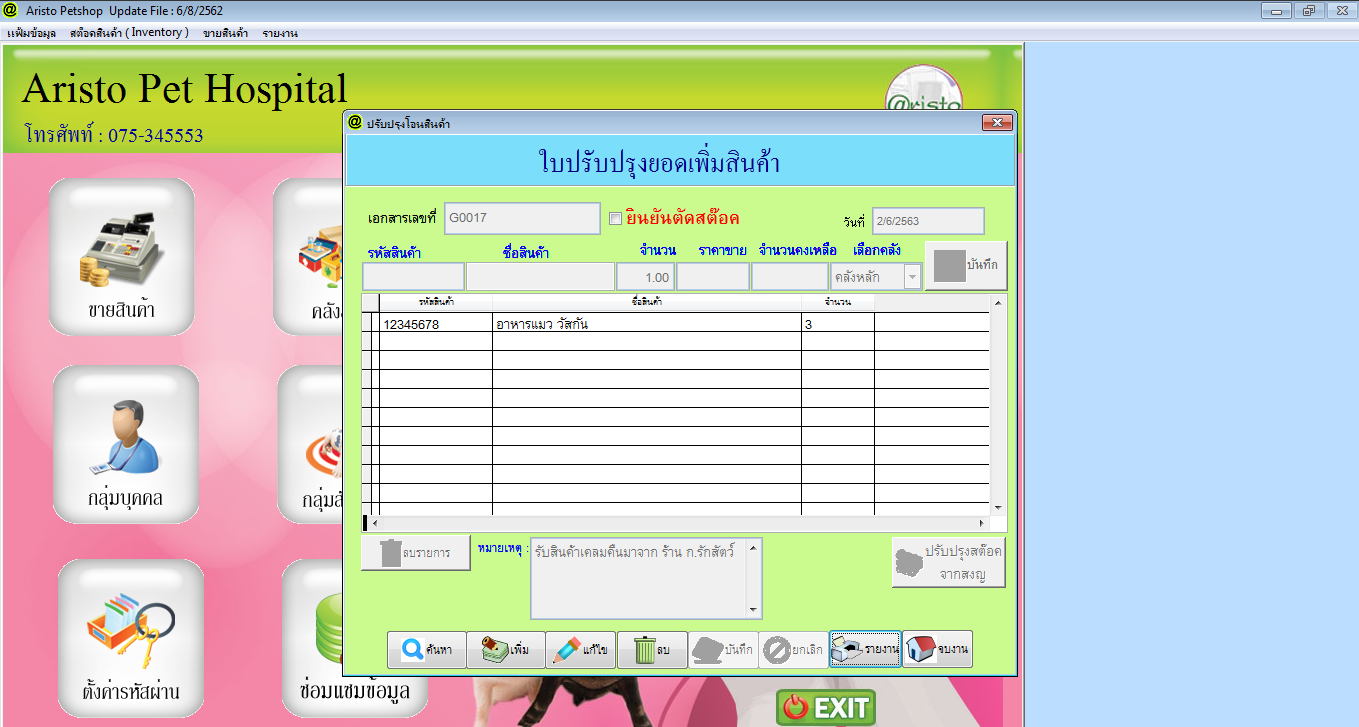Toggle the ยืนยันตัดสต๊อค checkbox
This screenshot has width=1359, height=727.
coord(616,218)
